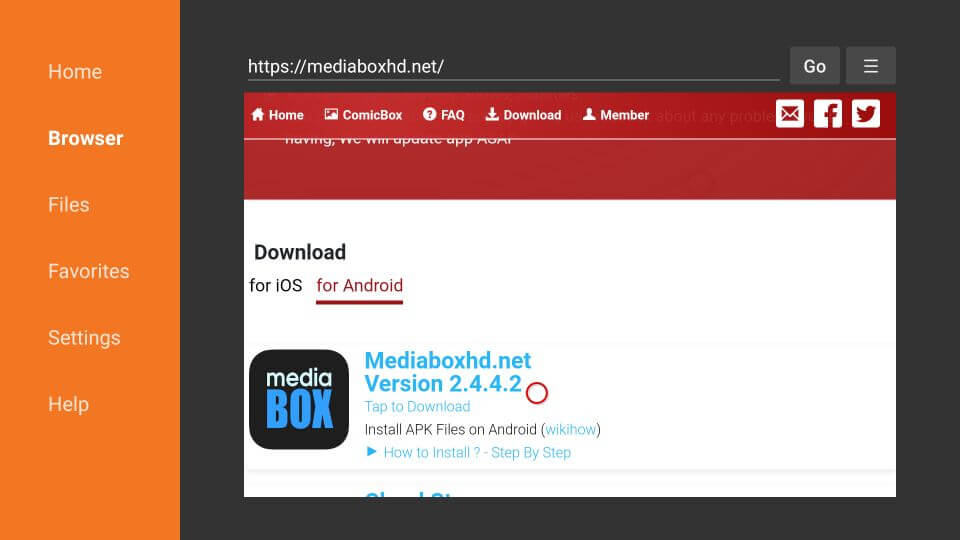Open How to Install Step By Step

468,452
